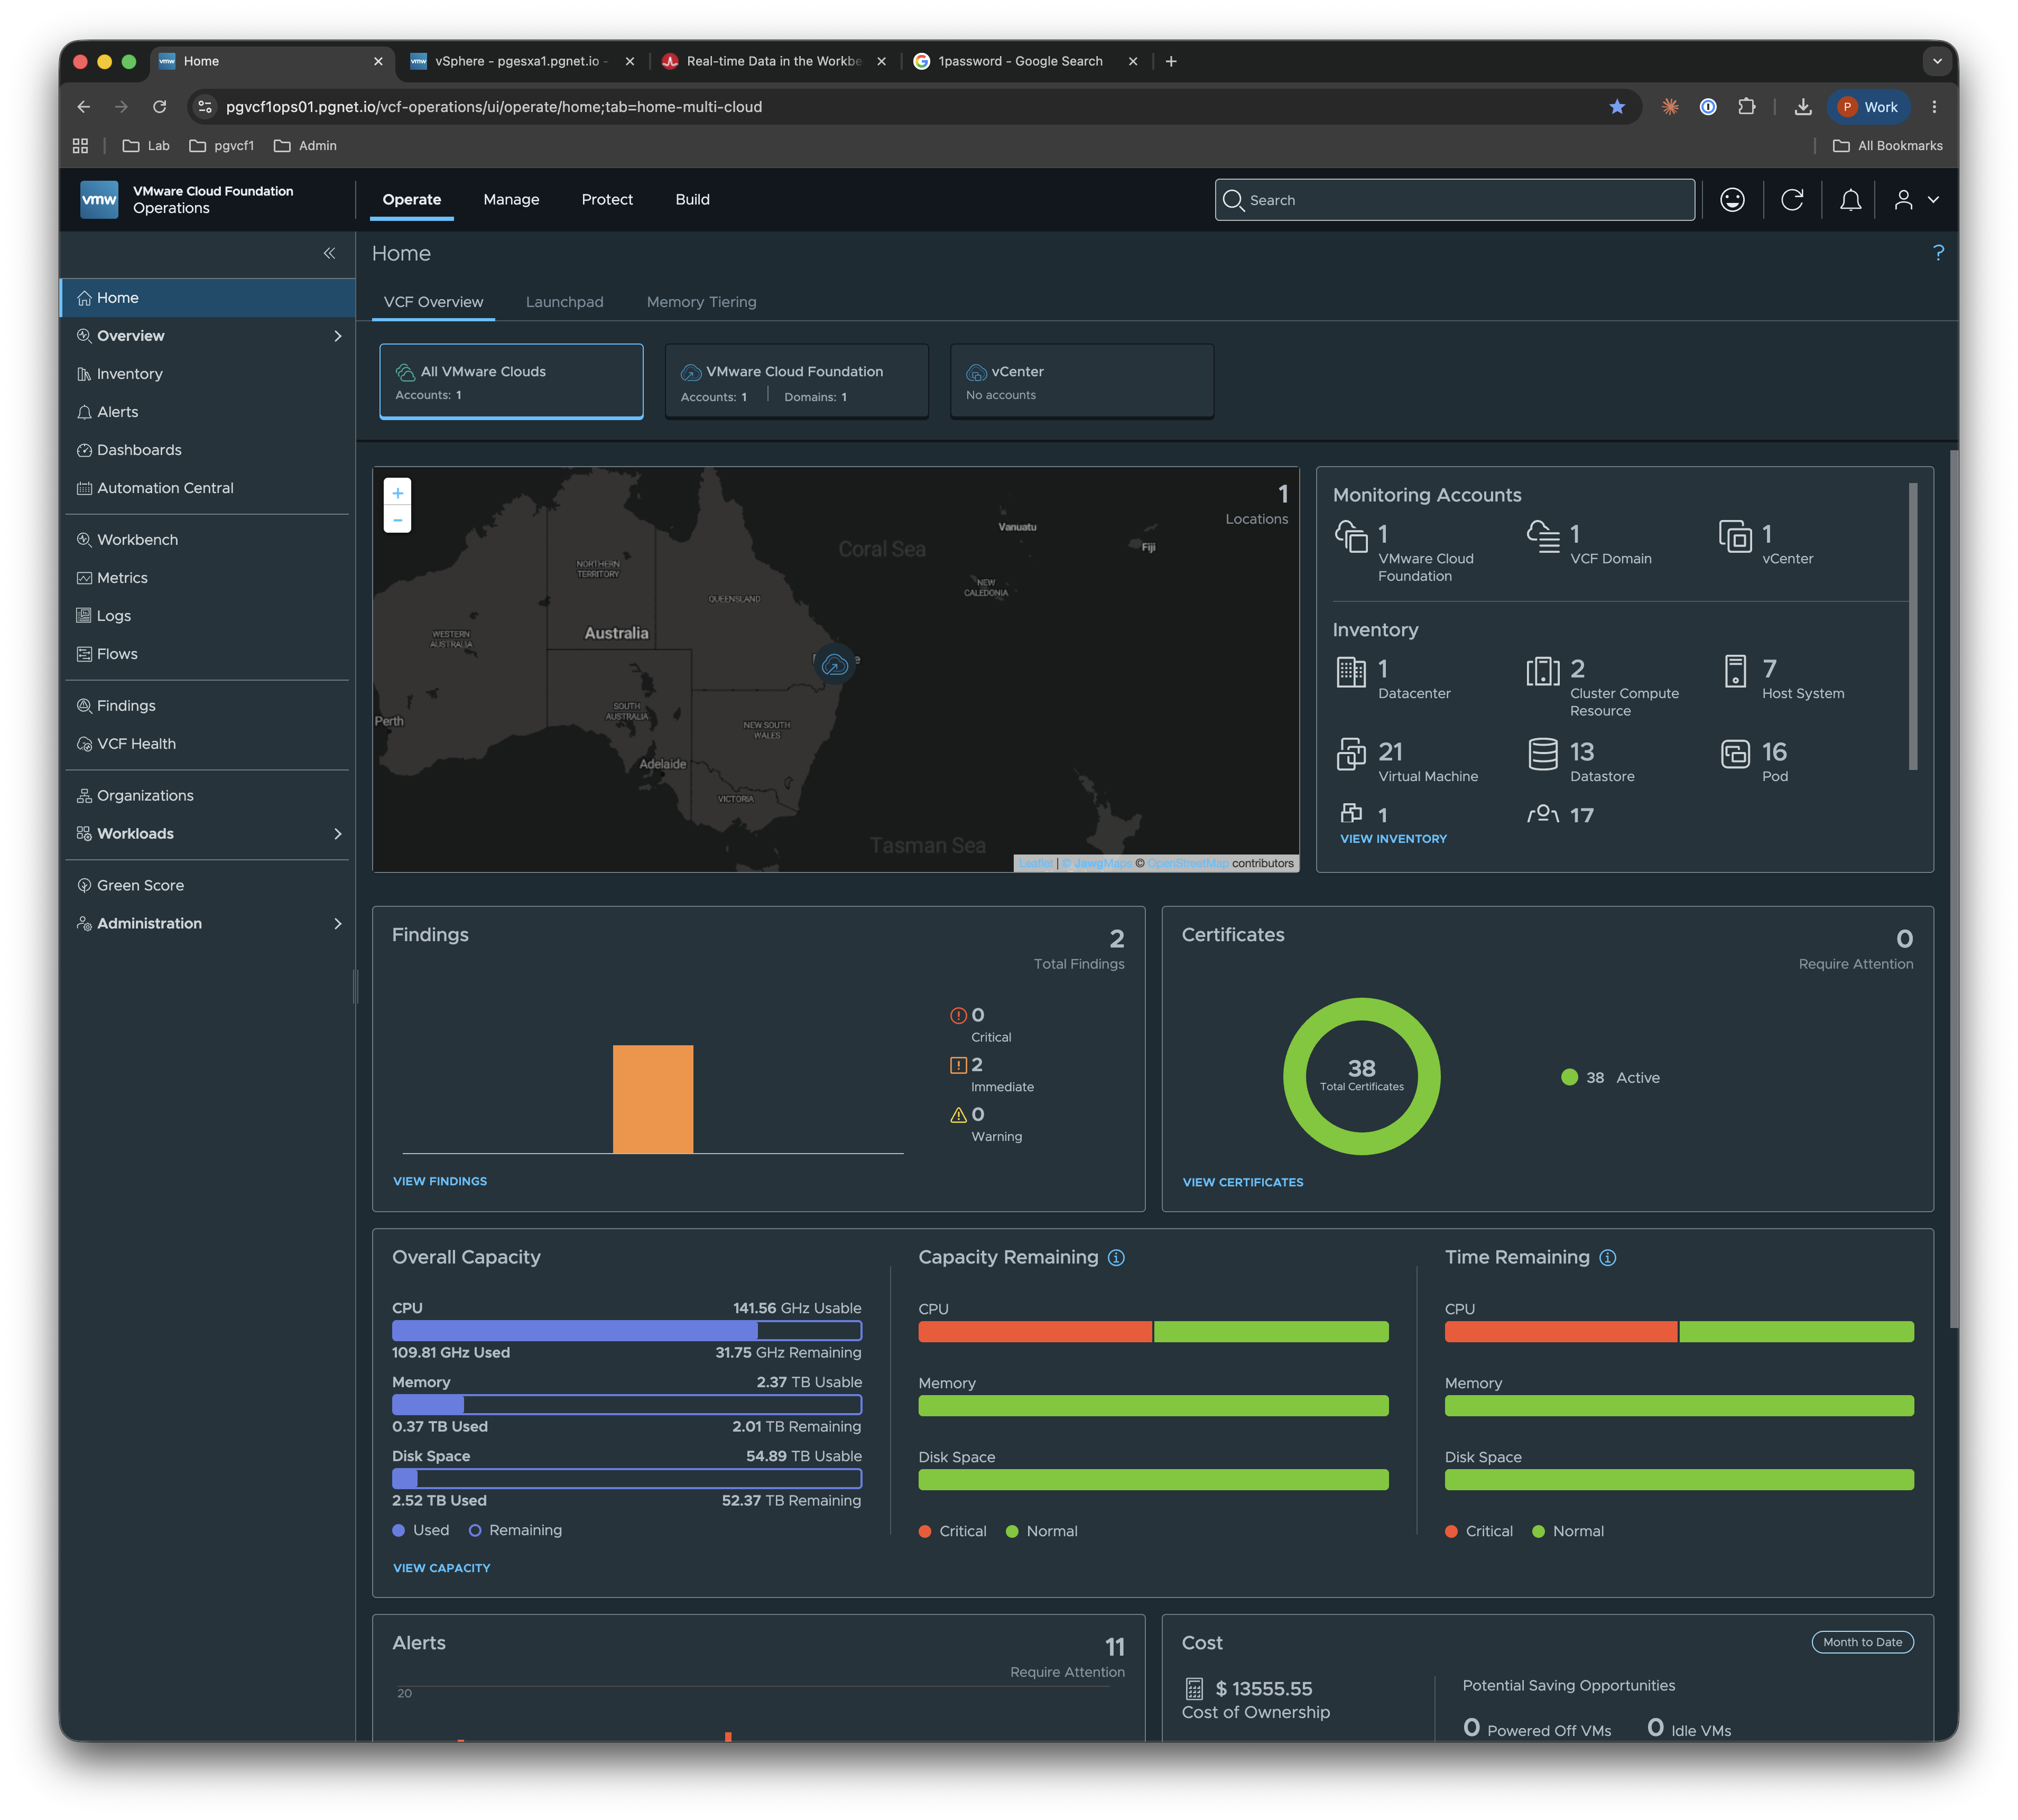This screenshot has height=1820, width=2018.
Task: Open the notifications bell
Action: tap(1850, 200)
